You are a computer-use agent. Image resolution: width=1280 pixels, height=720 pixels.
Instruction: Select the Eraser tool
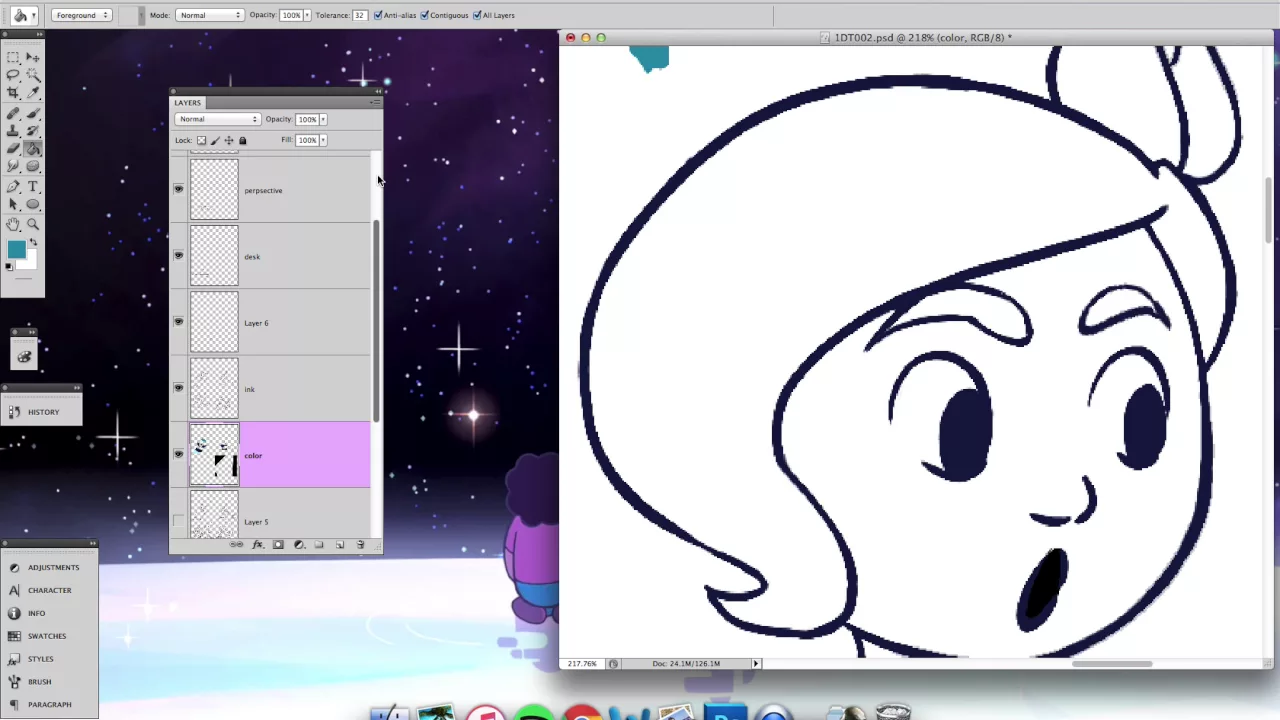coord(13,148)
